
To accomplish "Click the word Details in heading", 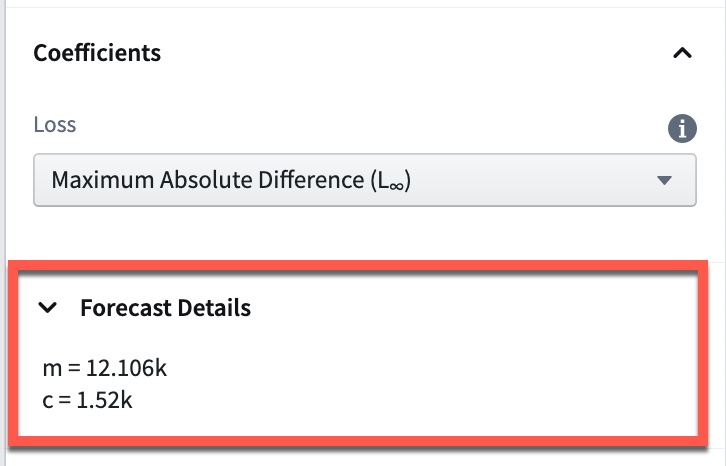I will [x=214, y=308].
